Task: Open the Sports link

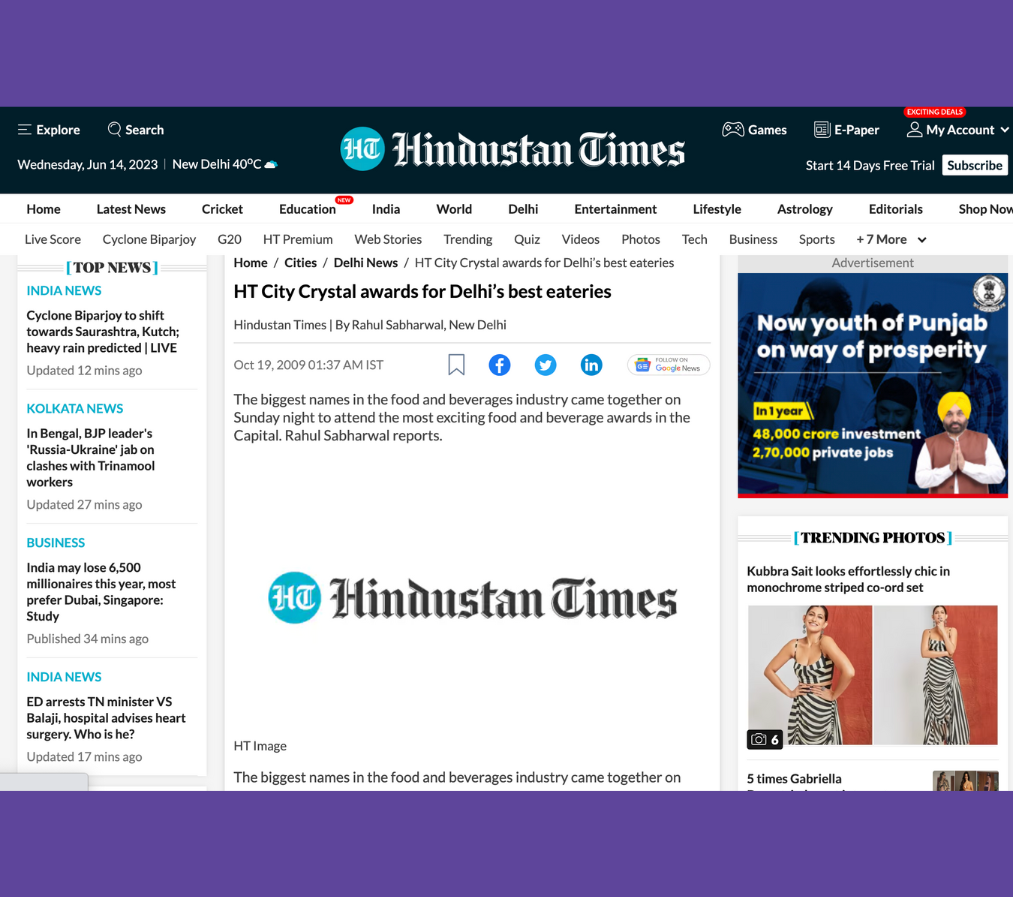Action: 817,240
